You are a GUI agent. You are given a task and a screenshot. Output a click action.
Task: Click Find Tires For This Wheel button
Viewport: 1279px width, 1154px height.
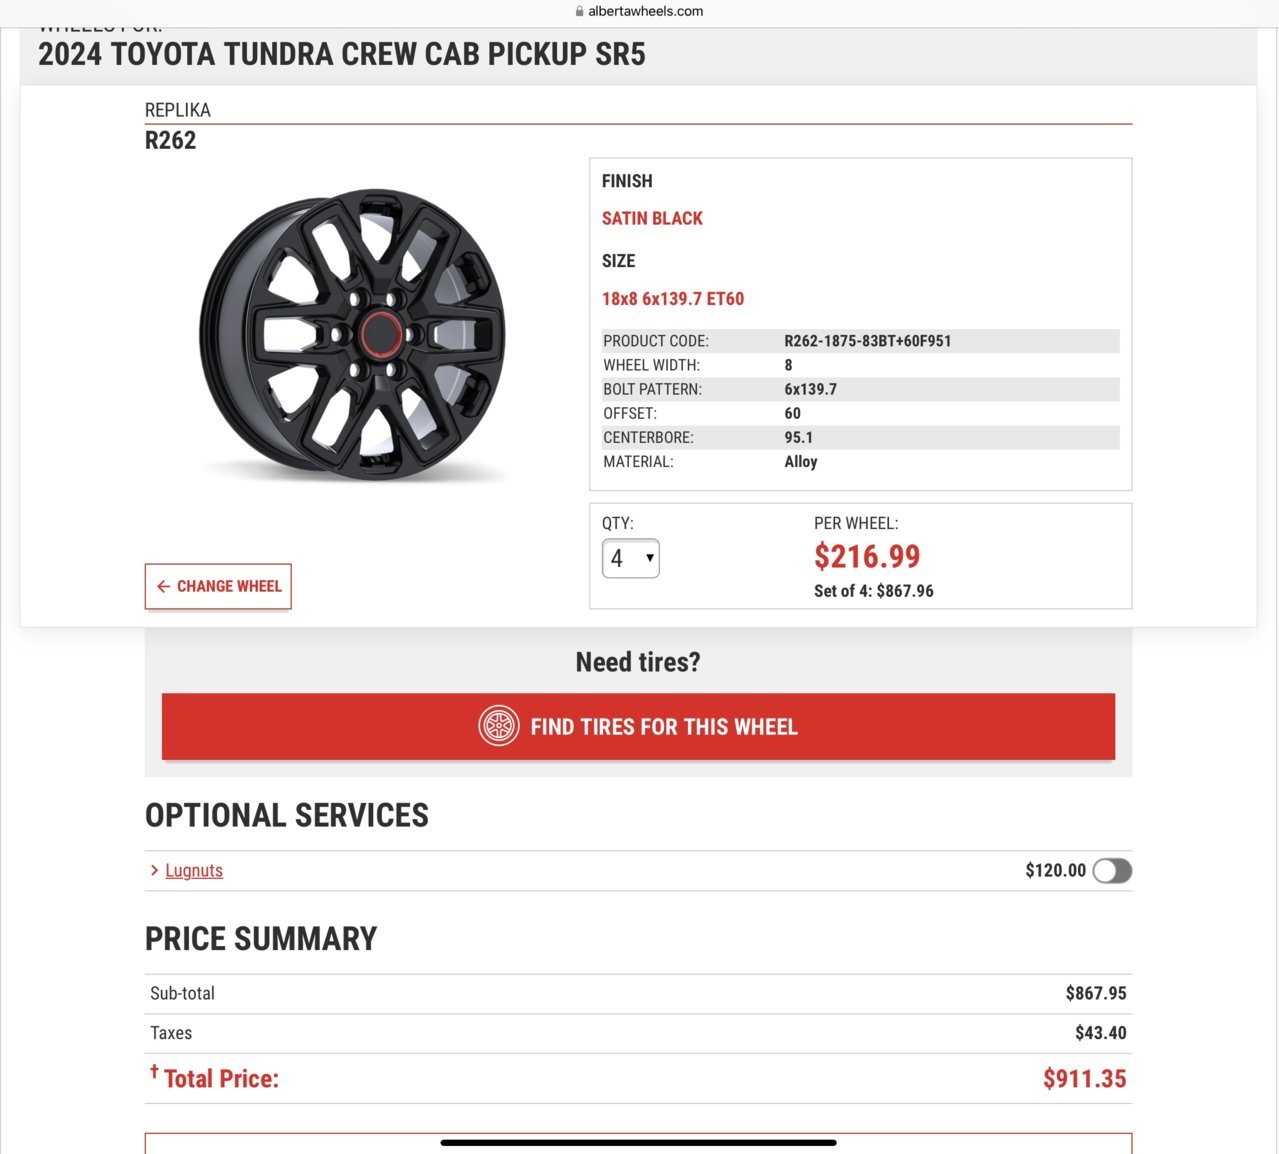(638, 727)
